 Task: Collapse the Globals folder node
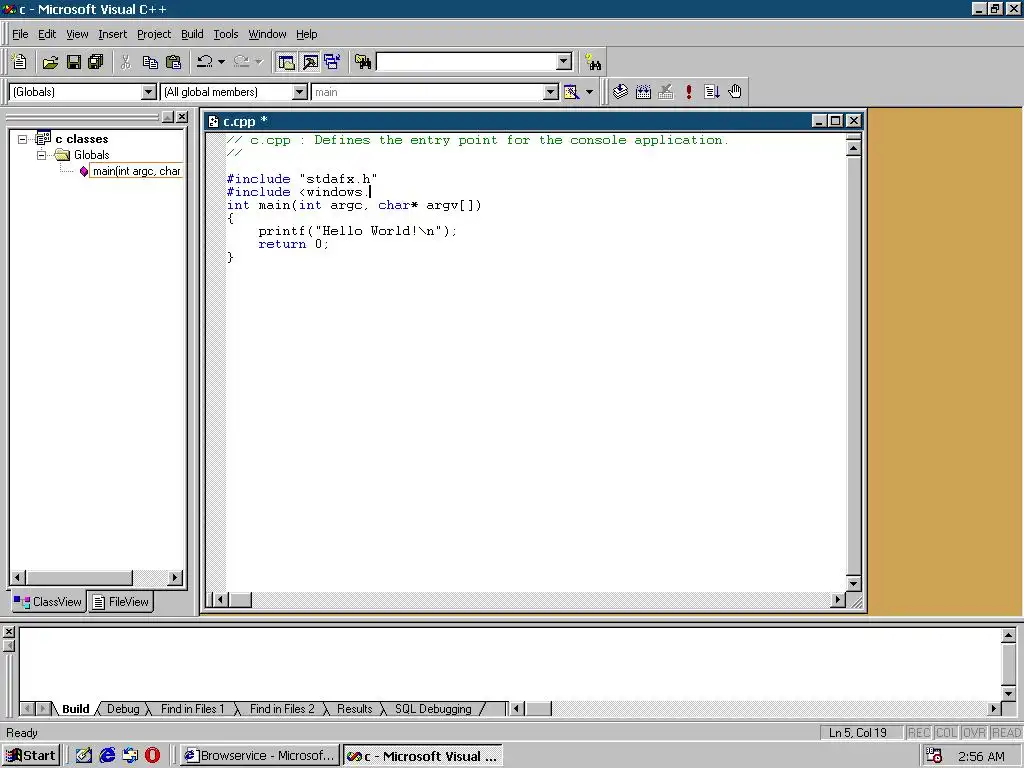(x=42, y=155)
